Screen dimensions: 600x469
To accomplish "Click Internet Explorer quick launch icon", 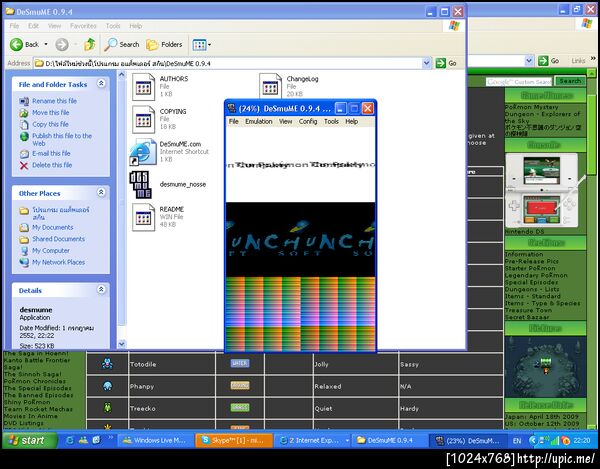I will coord(70,440).
